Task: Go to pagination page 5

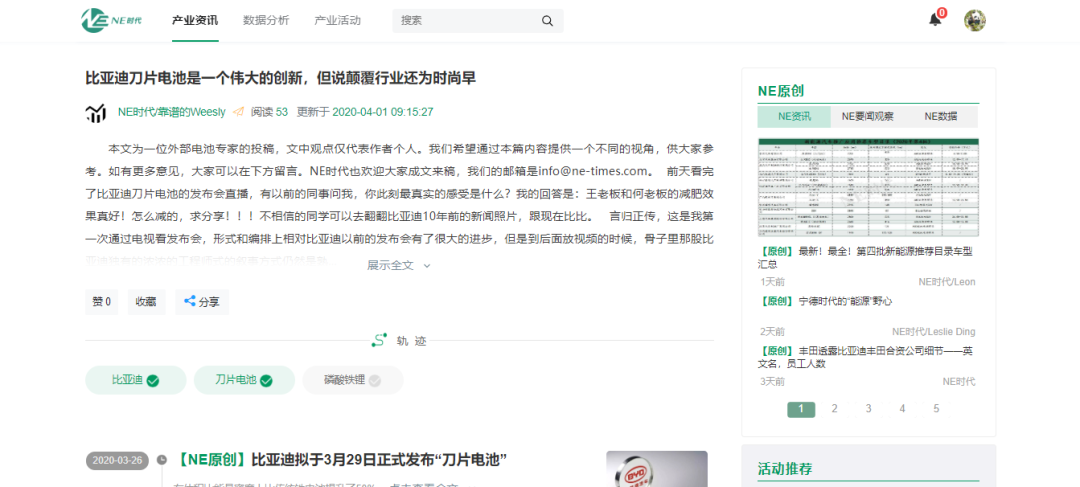Action: click(x=936, y=409)
